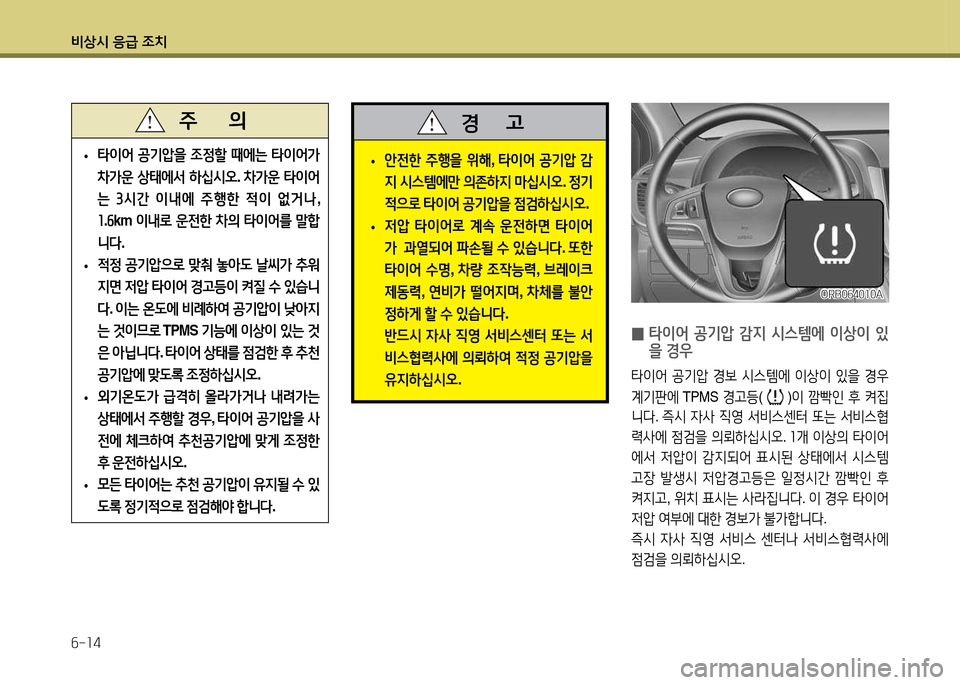Click the words 계기판에 TPMS 경고등

coord(694,397)
